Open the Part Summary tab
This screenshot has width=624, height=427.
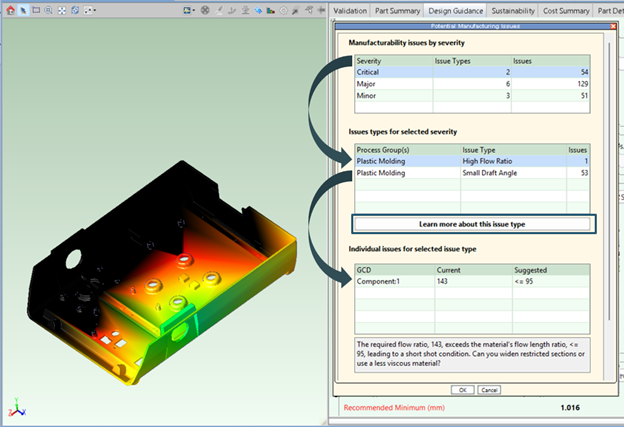click(x=399, y=10)
